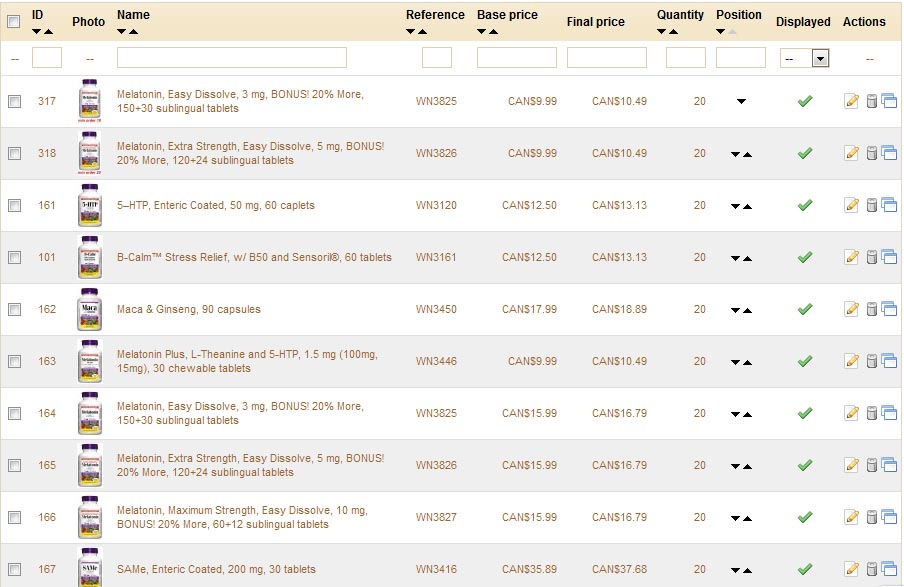The image size is (904, 587).
Task: Edit 5-HTP product 161 pencil icon
Action: tap(852, 205)
